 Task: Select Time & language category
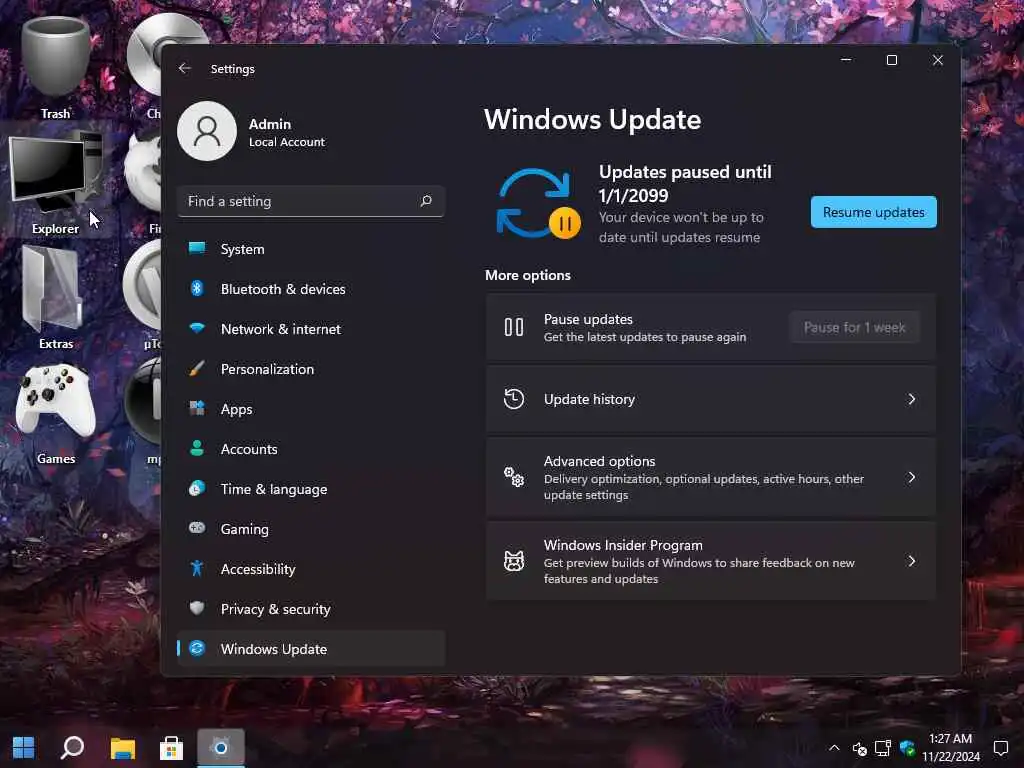tap(311, 488)
